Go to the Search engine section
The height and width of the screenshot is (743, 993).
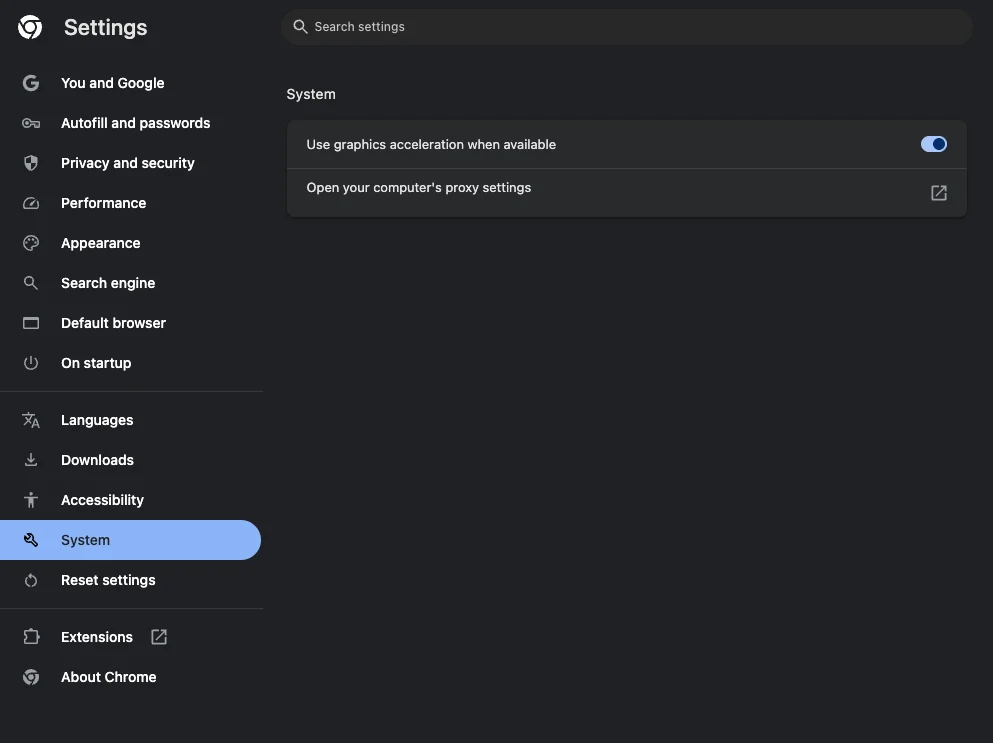(x=108, y=283)
